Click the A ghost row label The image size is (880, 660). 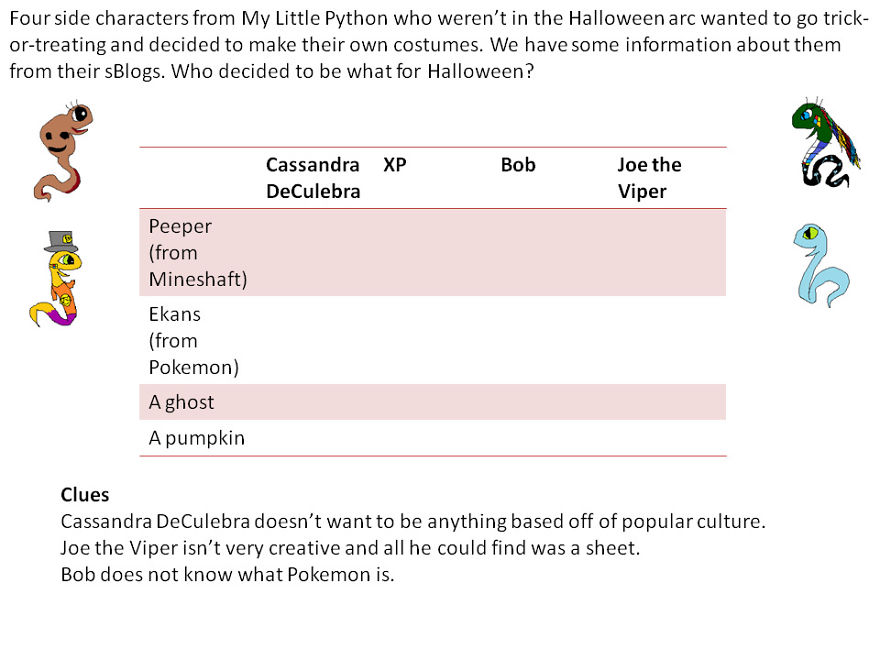coord(181,402)
